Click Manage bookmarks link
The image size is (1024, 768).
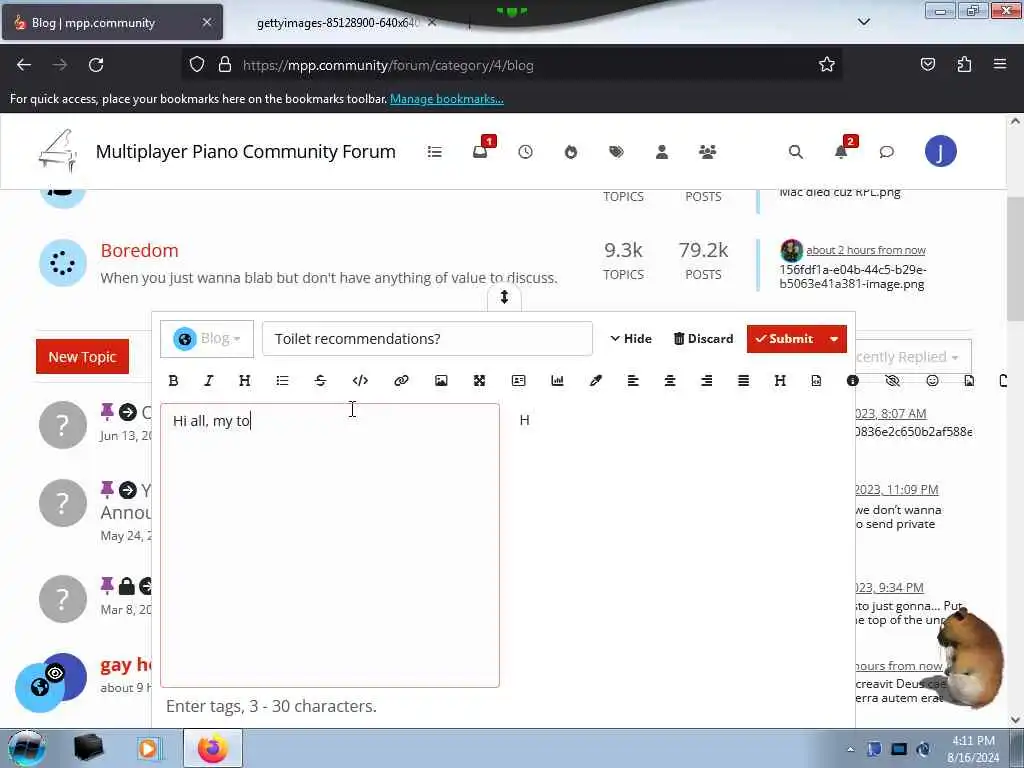pyautogui.click(x=447, y=99)
